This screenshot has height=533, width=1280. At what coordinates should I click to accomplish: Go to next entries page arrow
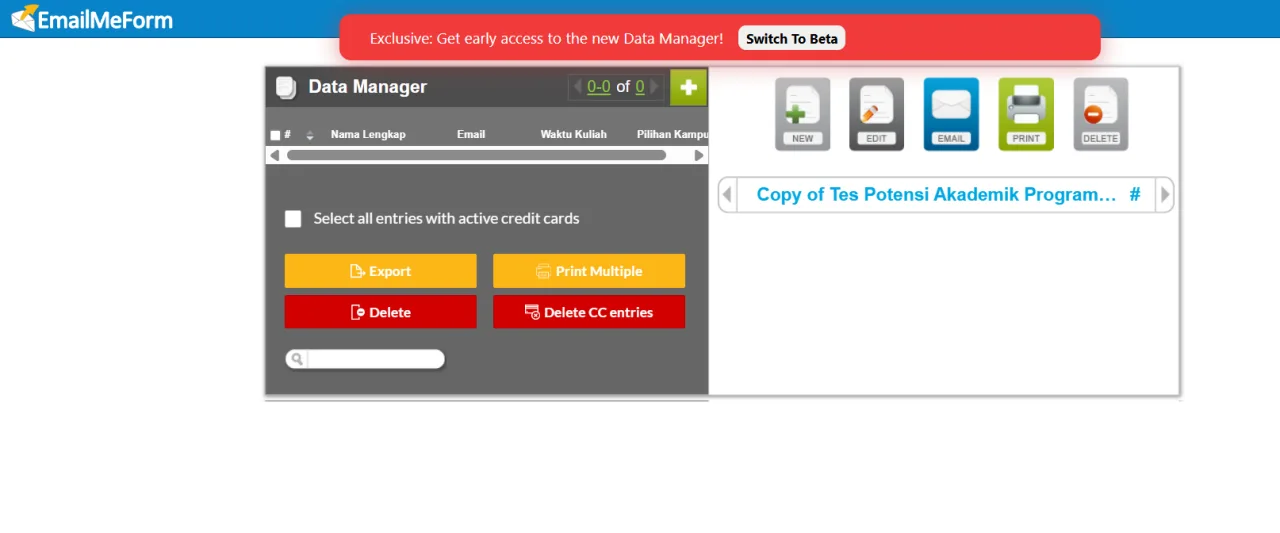[655, 87]
